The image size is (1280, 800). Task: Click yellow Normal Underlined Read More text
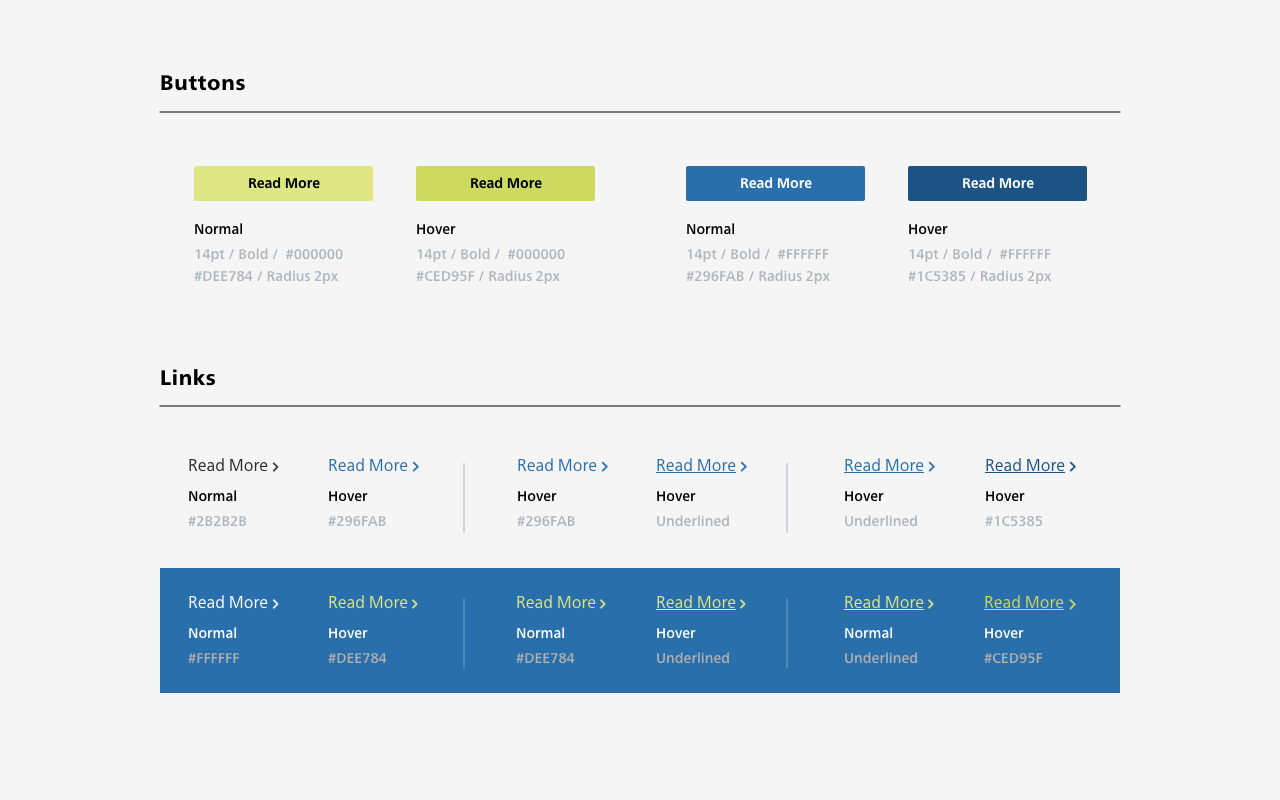point(883,603)
